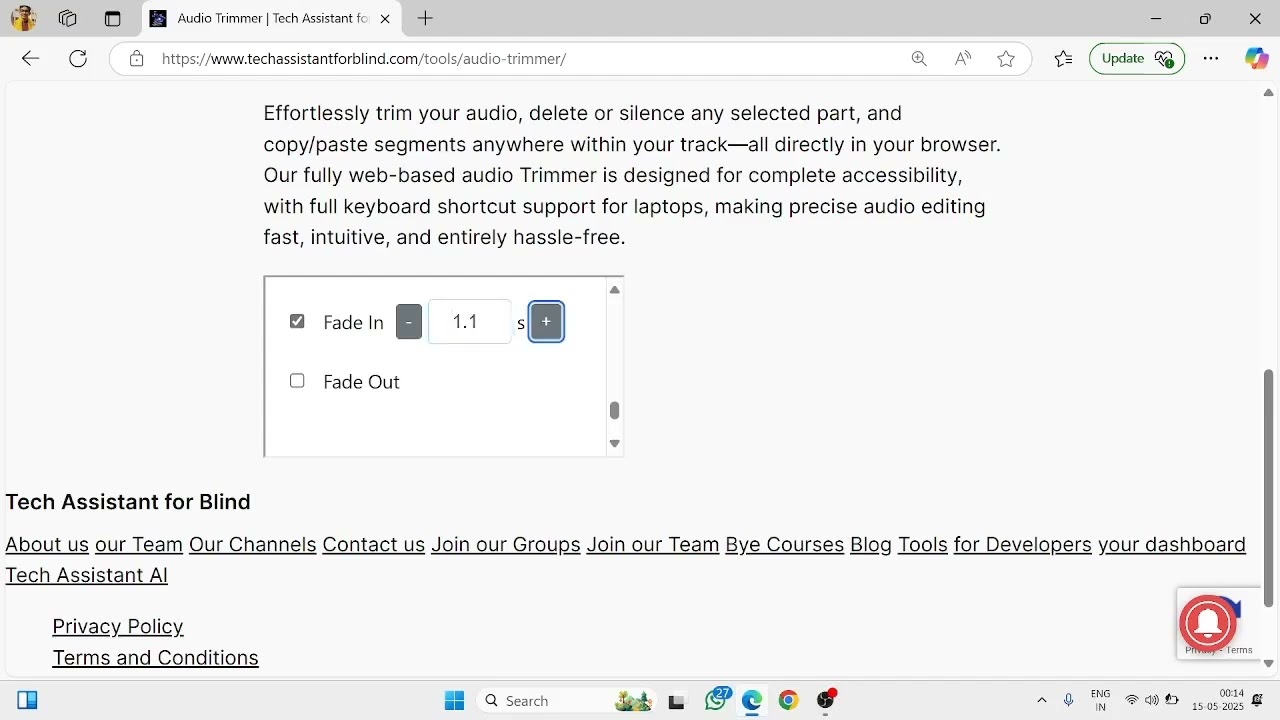This screenshot has width=1280, height=720.
Task: Open the Blog link
Action: (x=870, y=544)
